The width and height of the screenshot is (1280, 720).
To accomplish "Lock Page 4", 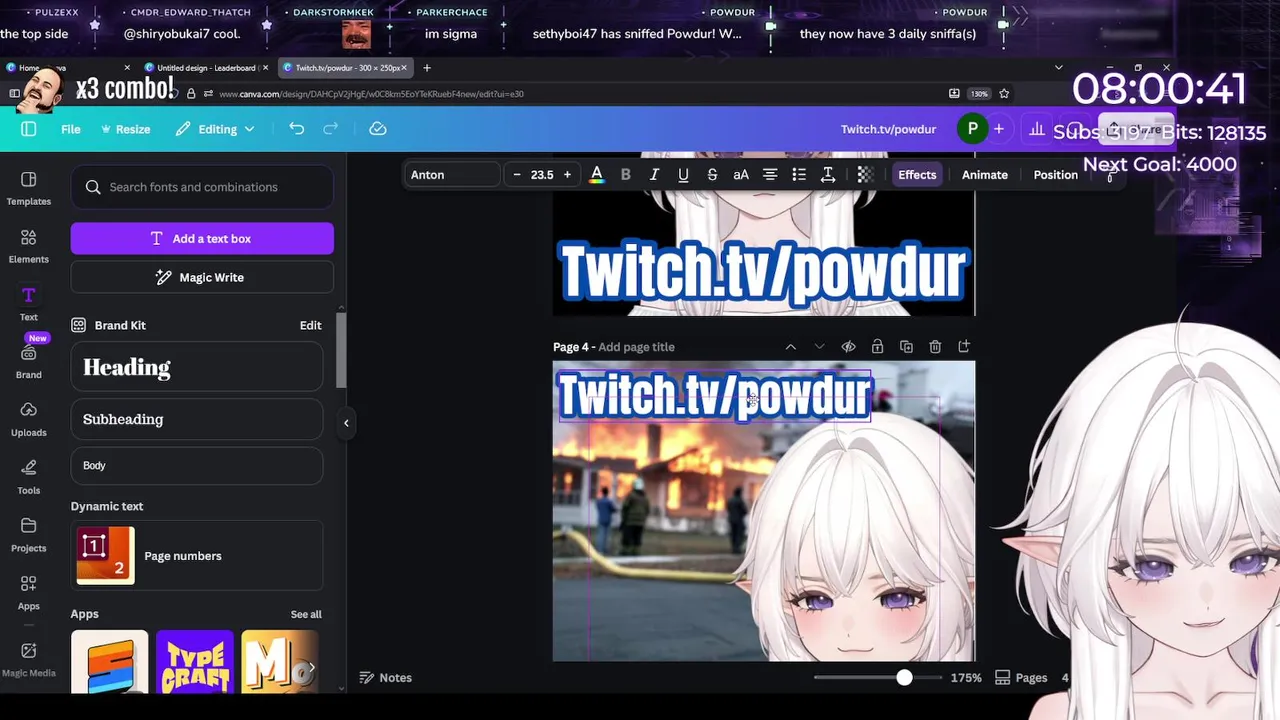I will (x=877, y=347).
